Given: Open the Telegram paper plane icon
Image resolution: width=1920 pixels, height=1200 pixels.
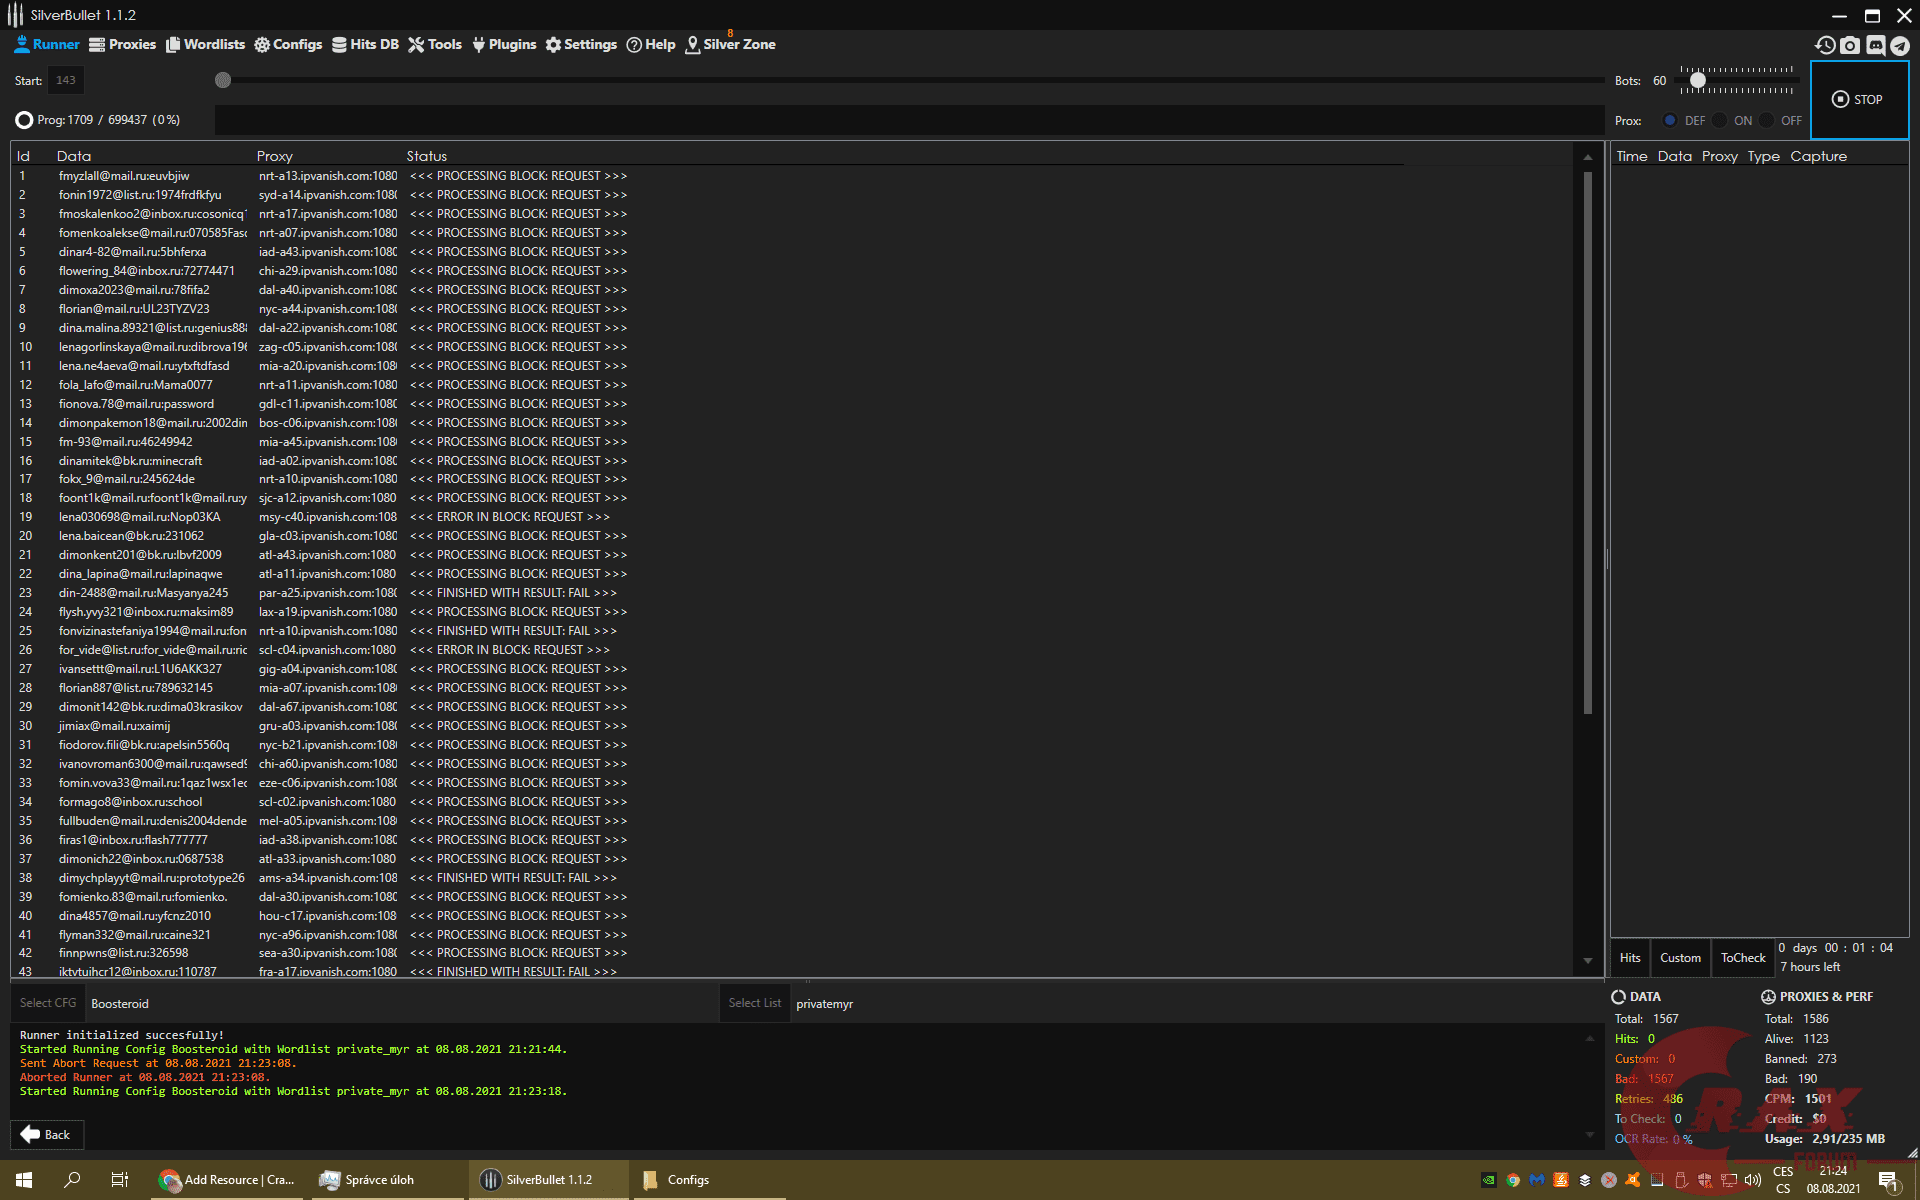Looking at the screenshot, I should (1900, 45).
